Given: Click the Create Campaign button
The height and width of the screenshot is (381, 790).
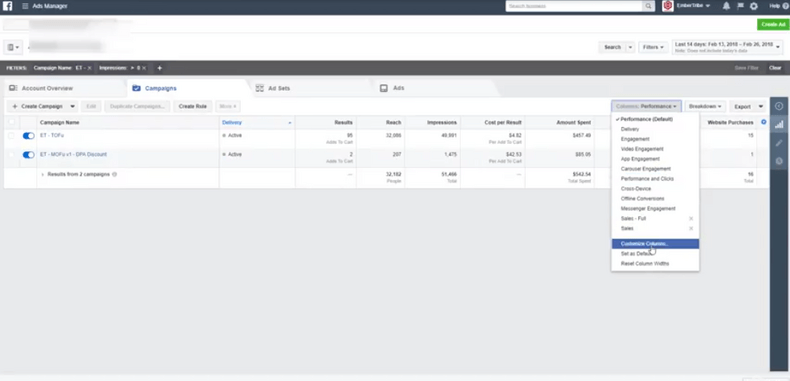Looking at the screenshot, I should [x=38, y=106].
